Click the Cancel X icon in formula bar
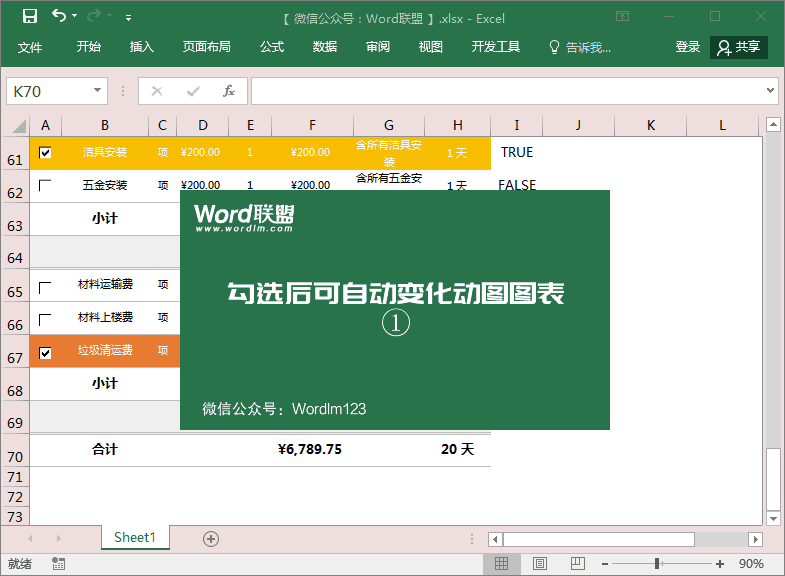This screenshot has width=785, height=576. (x=157, y=91)
